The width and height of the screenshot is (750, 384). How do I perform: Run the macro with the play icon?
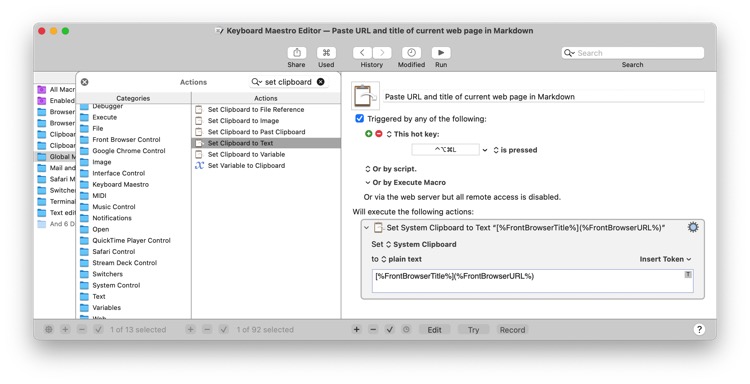(x=441, y=53)
